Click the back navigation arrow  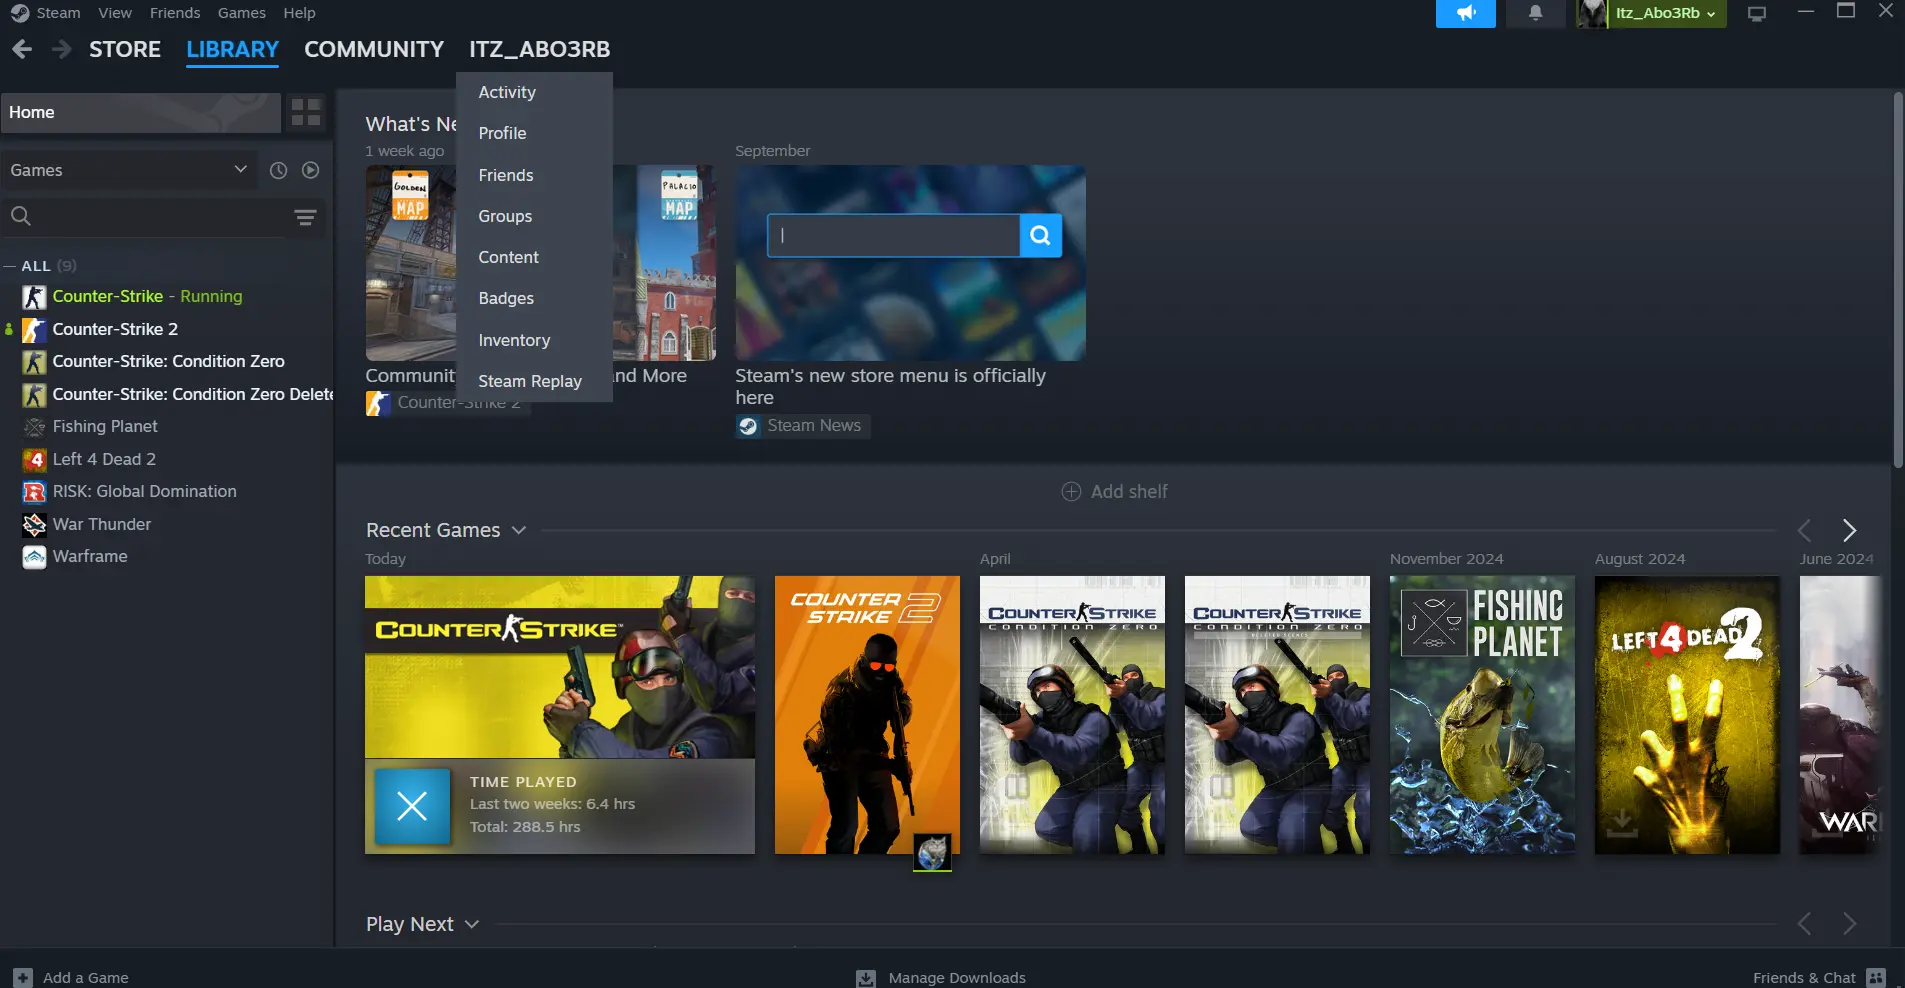[x=22, y=49]
